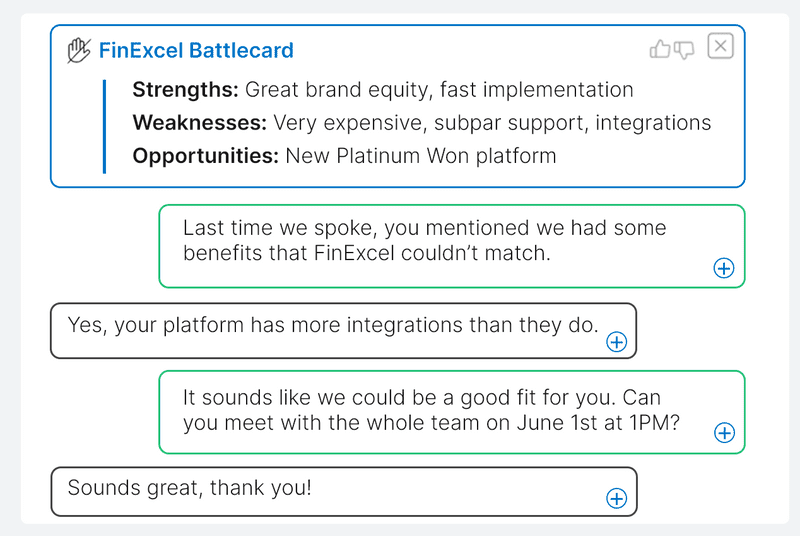
Task: Give the battlecard a thumbs up
Action: point(660,49)
